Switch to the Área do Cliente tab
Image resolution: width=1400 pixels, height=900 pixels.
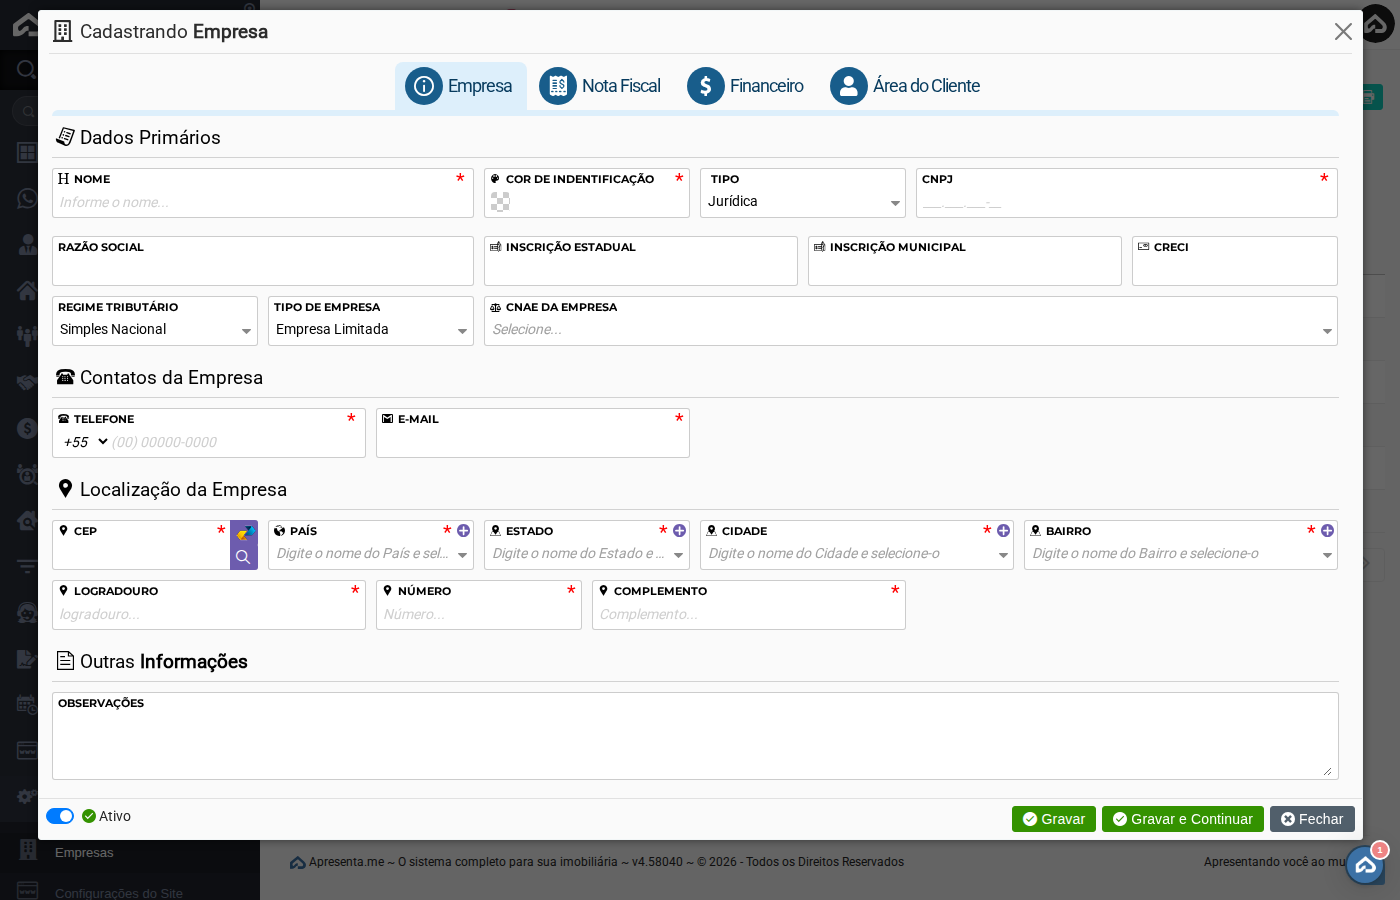[905, 86]
